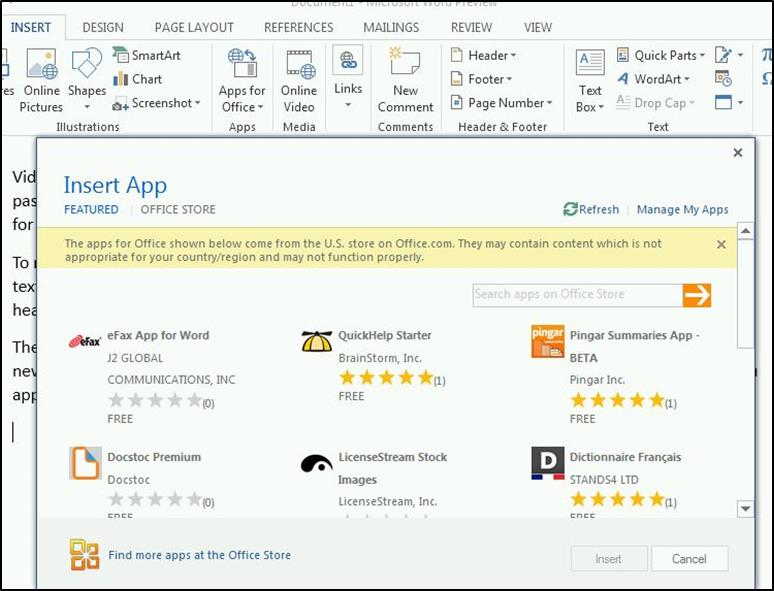Insert a Text Box
This screenshot has height=591, width=774.
[x=590, y=80]
